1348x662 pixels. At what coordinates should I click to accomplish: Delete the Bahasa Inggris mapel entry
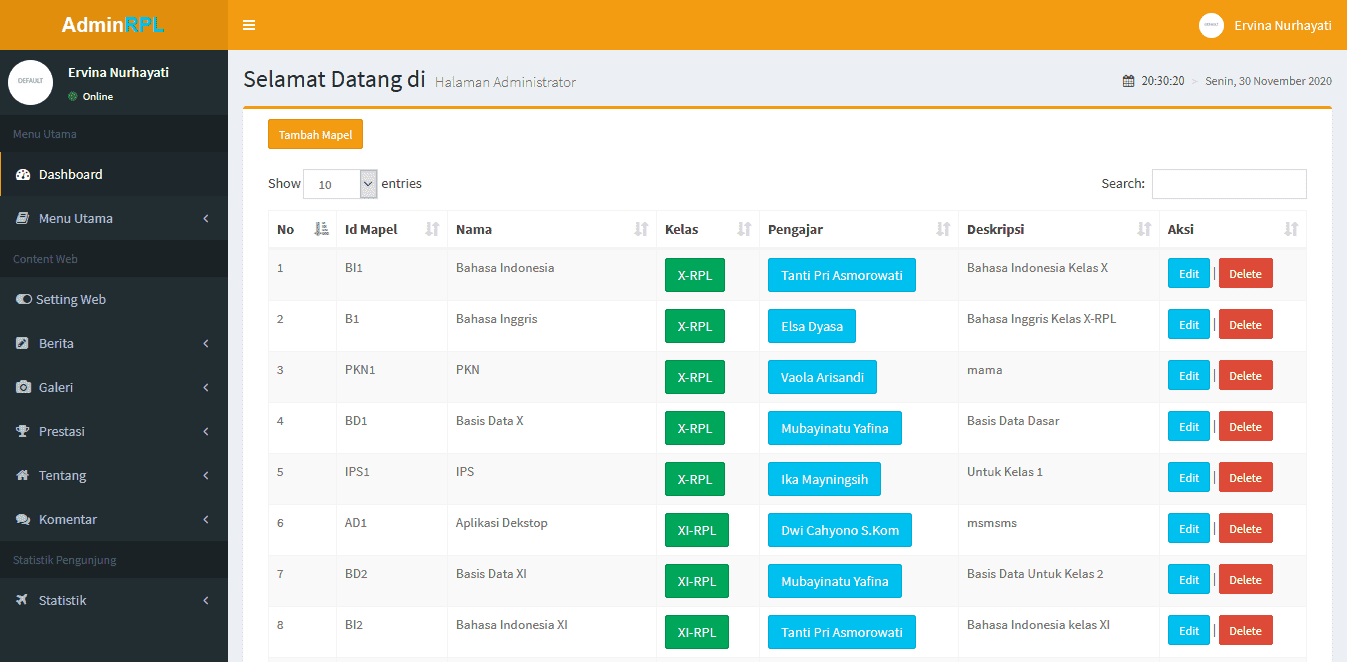pyautogui.click(x=1245, y=324)
